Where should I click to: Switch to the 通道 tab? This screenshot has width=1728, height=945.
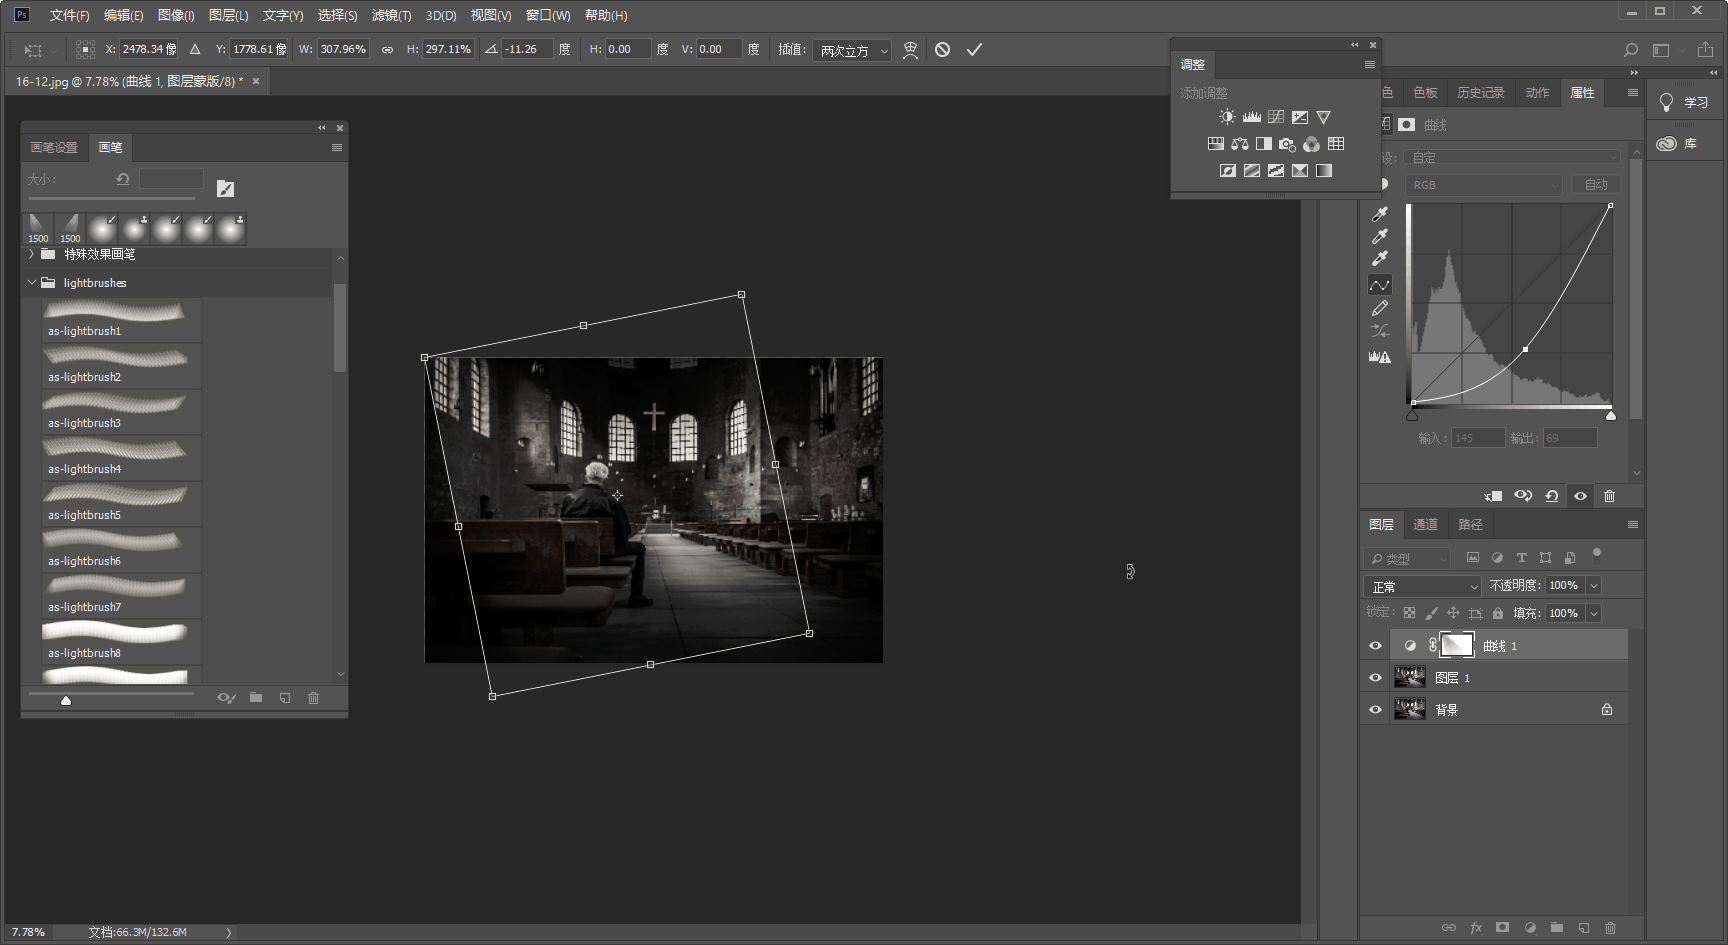click(1425, 524)
